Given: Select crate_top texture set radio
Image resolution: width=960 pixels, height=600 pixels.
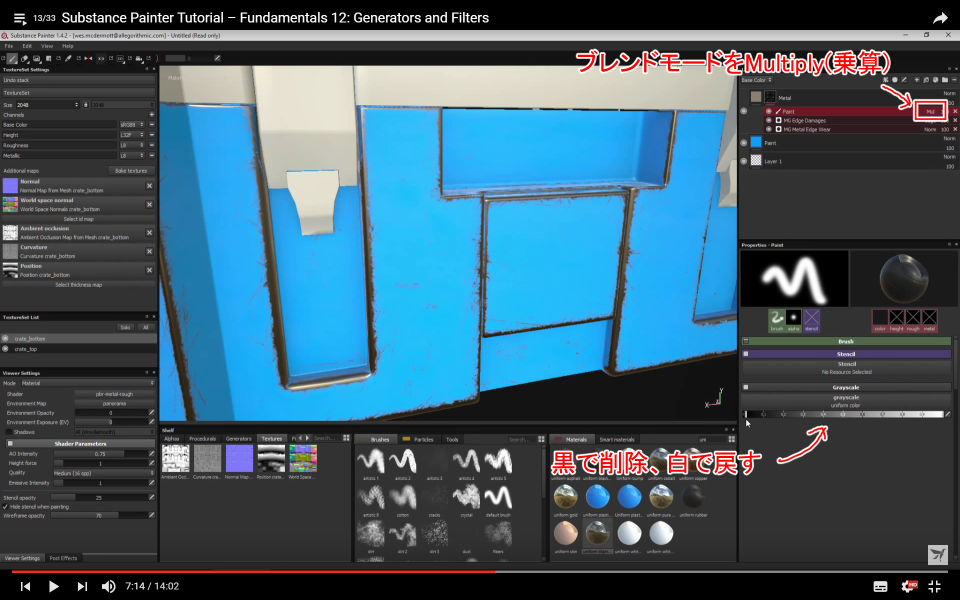Looking at the screenshot, I should pos(6,349).
